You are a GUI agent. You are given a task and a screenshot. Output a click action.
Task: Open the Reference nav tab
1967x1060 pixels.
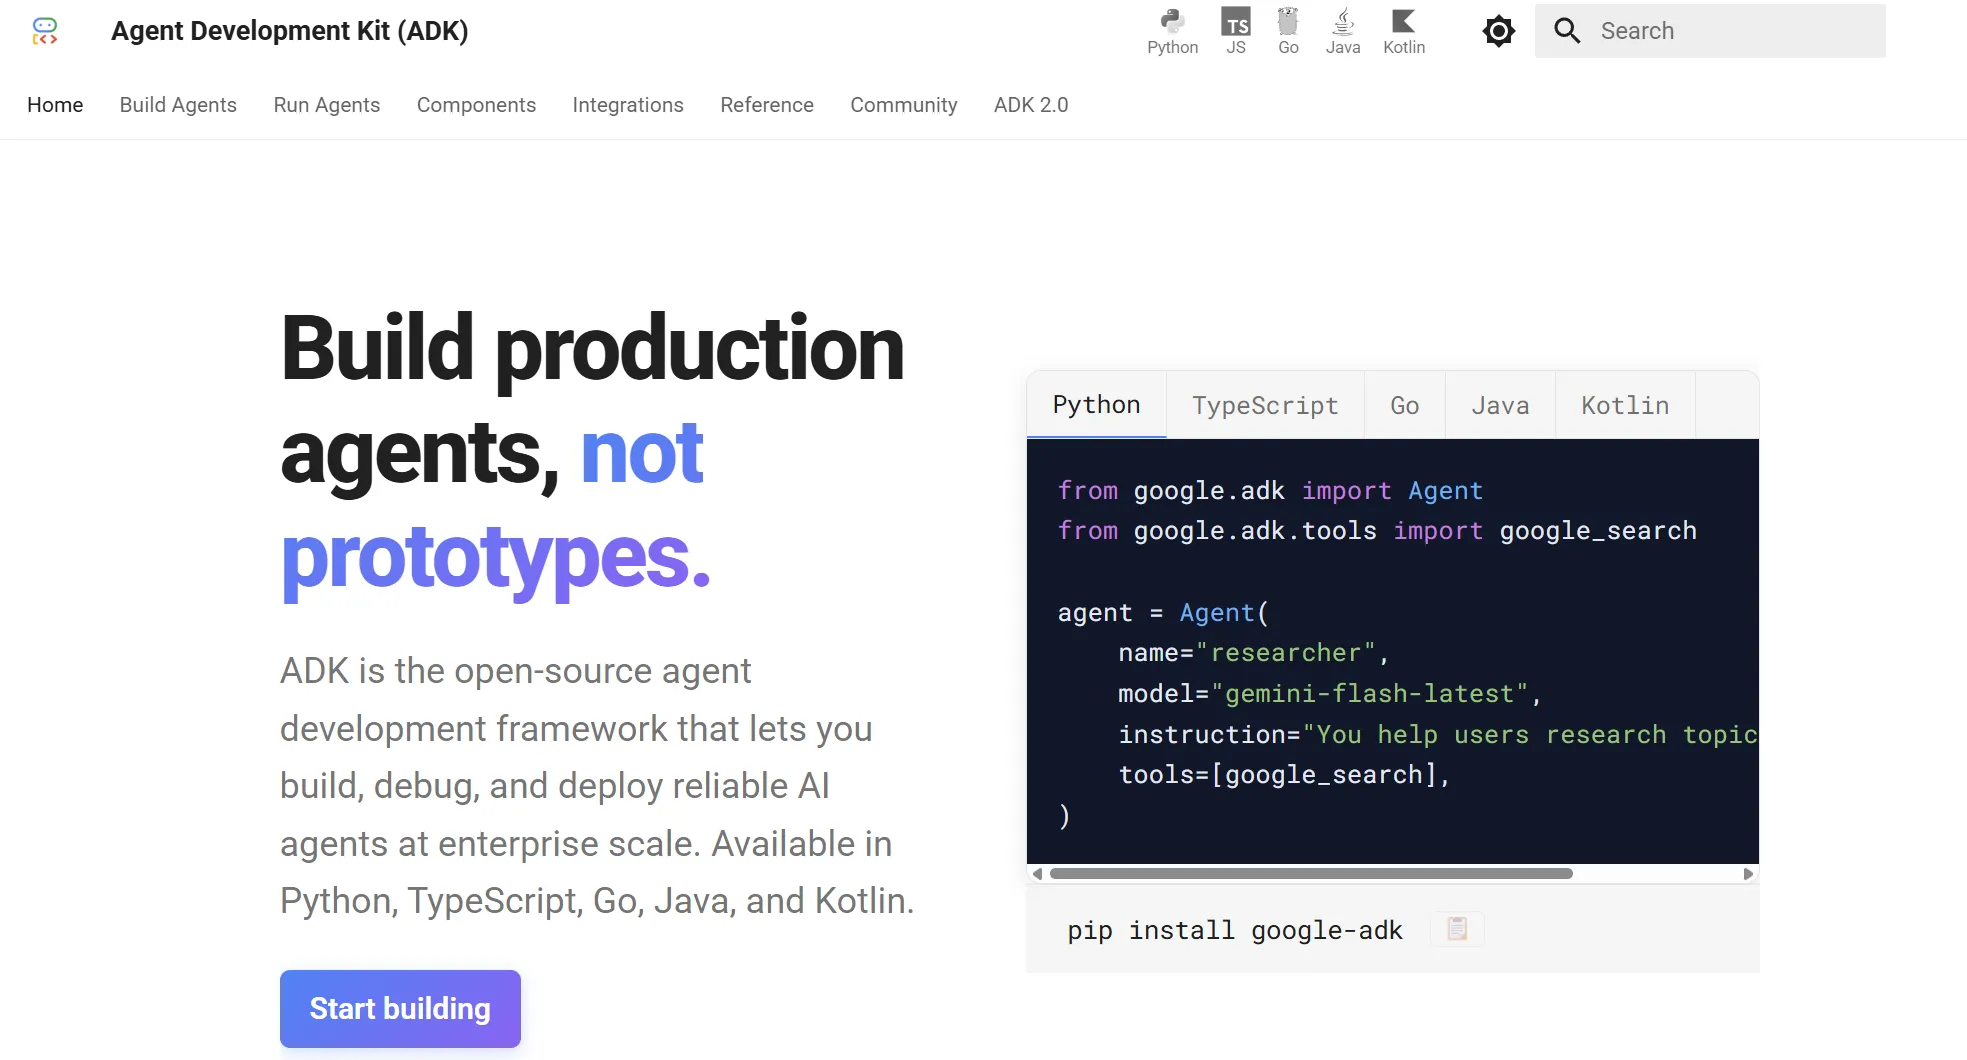pyautogui.click(x=767, y=105)
